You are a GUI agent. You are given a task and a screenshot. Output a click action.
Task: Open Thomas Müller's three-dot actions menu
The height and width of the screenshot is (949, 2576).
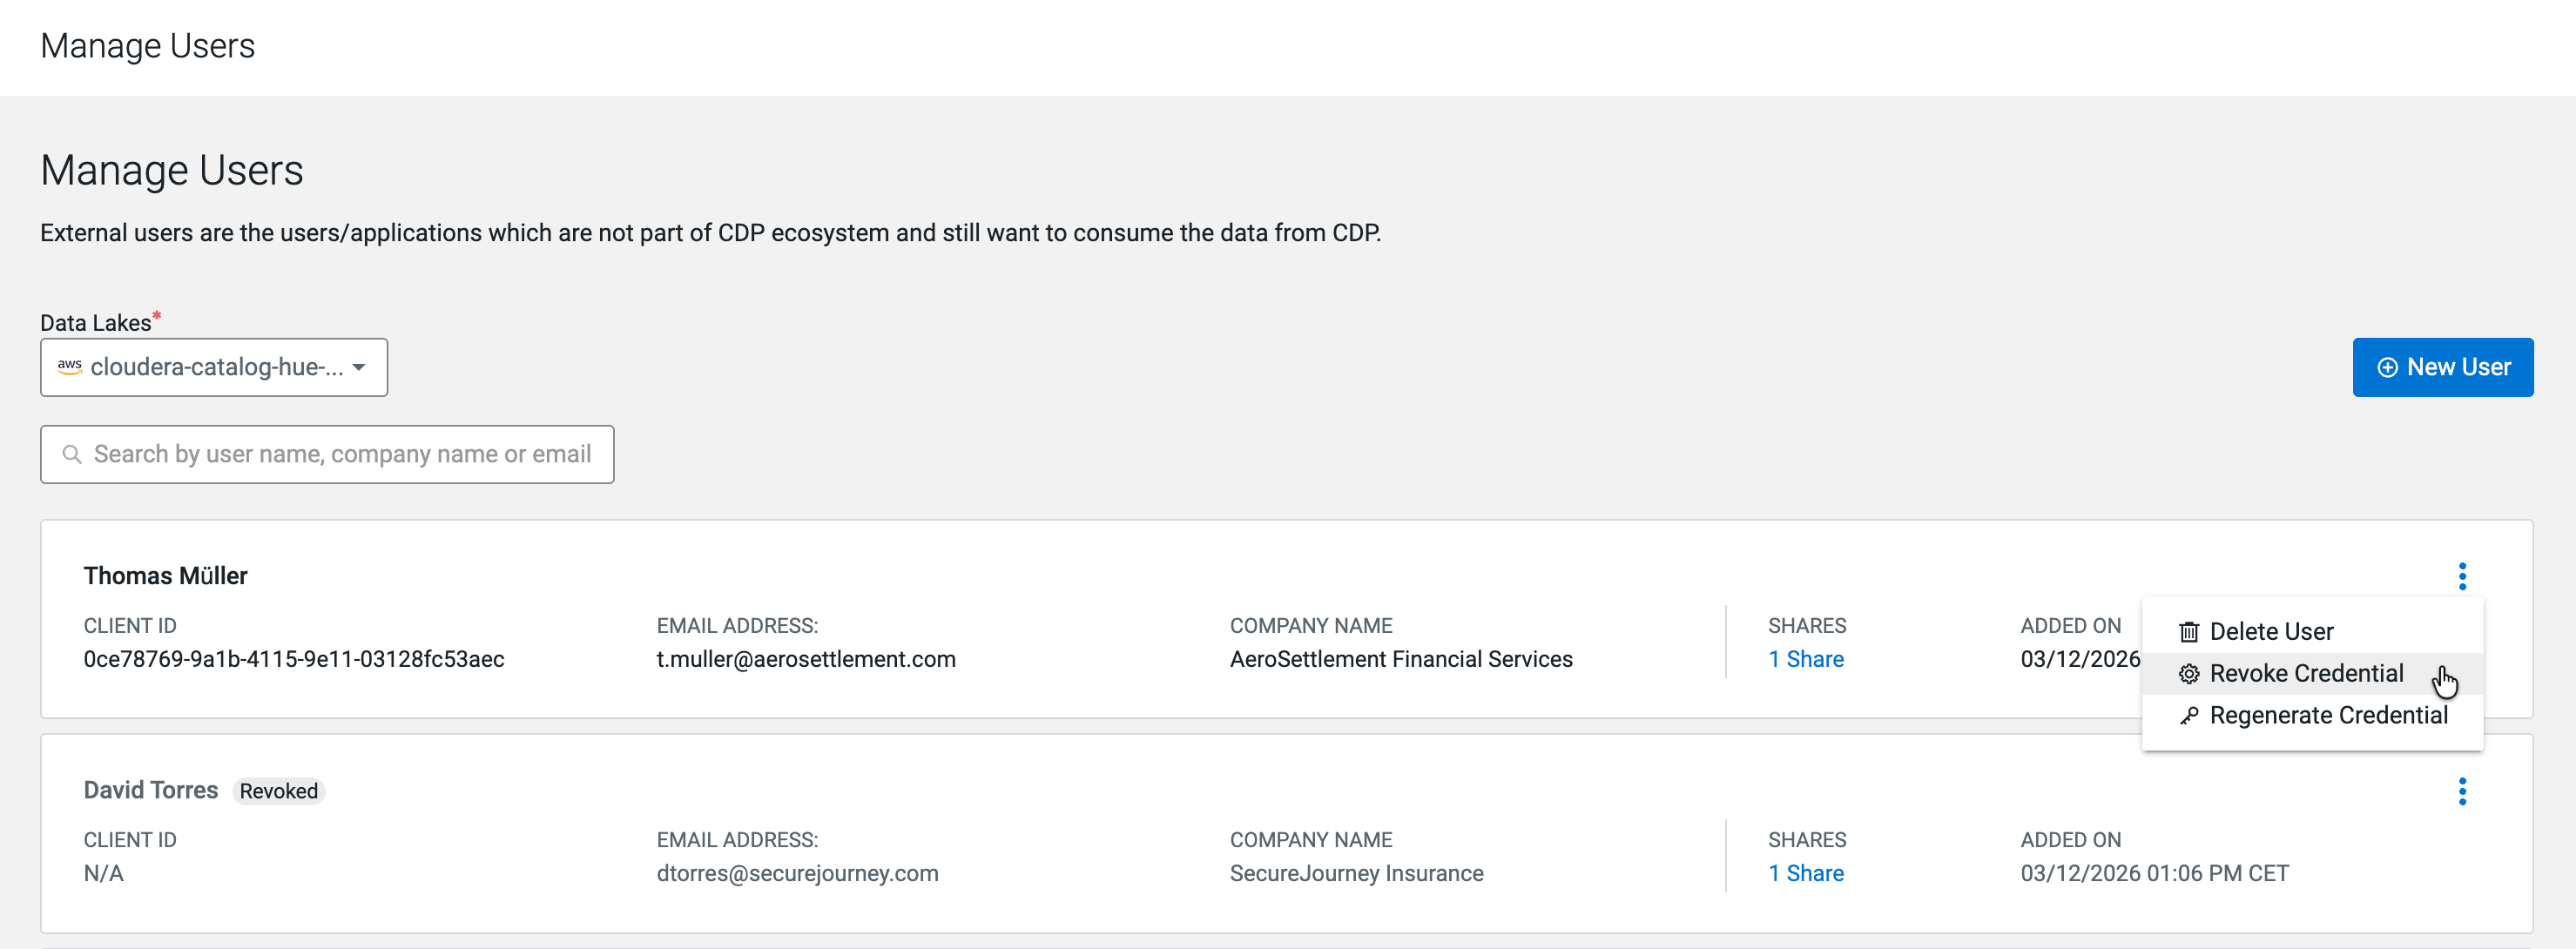click(x=2462, y=576)
